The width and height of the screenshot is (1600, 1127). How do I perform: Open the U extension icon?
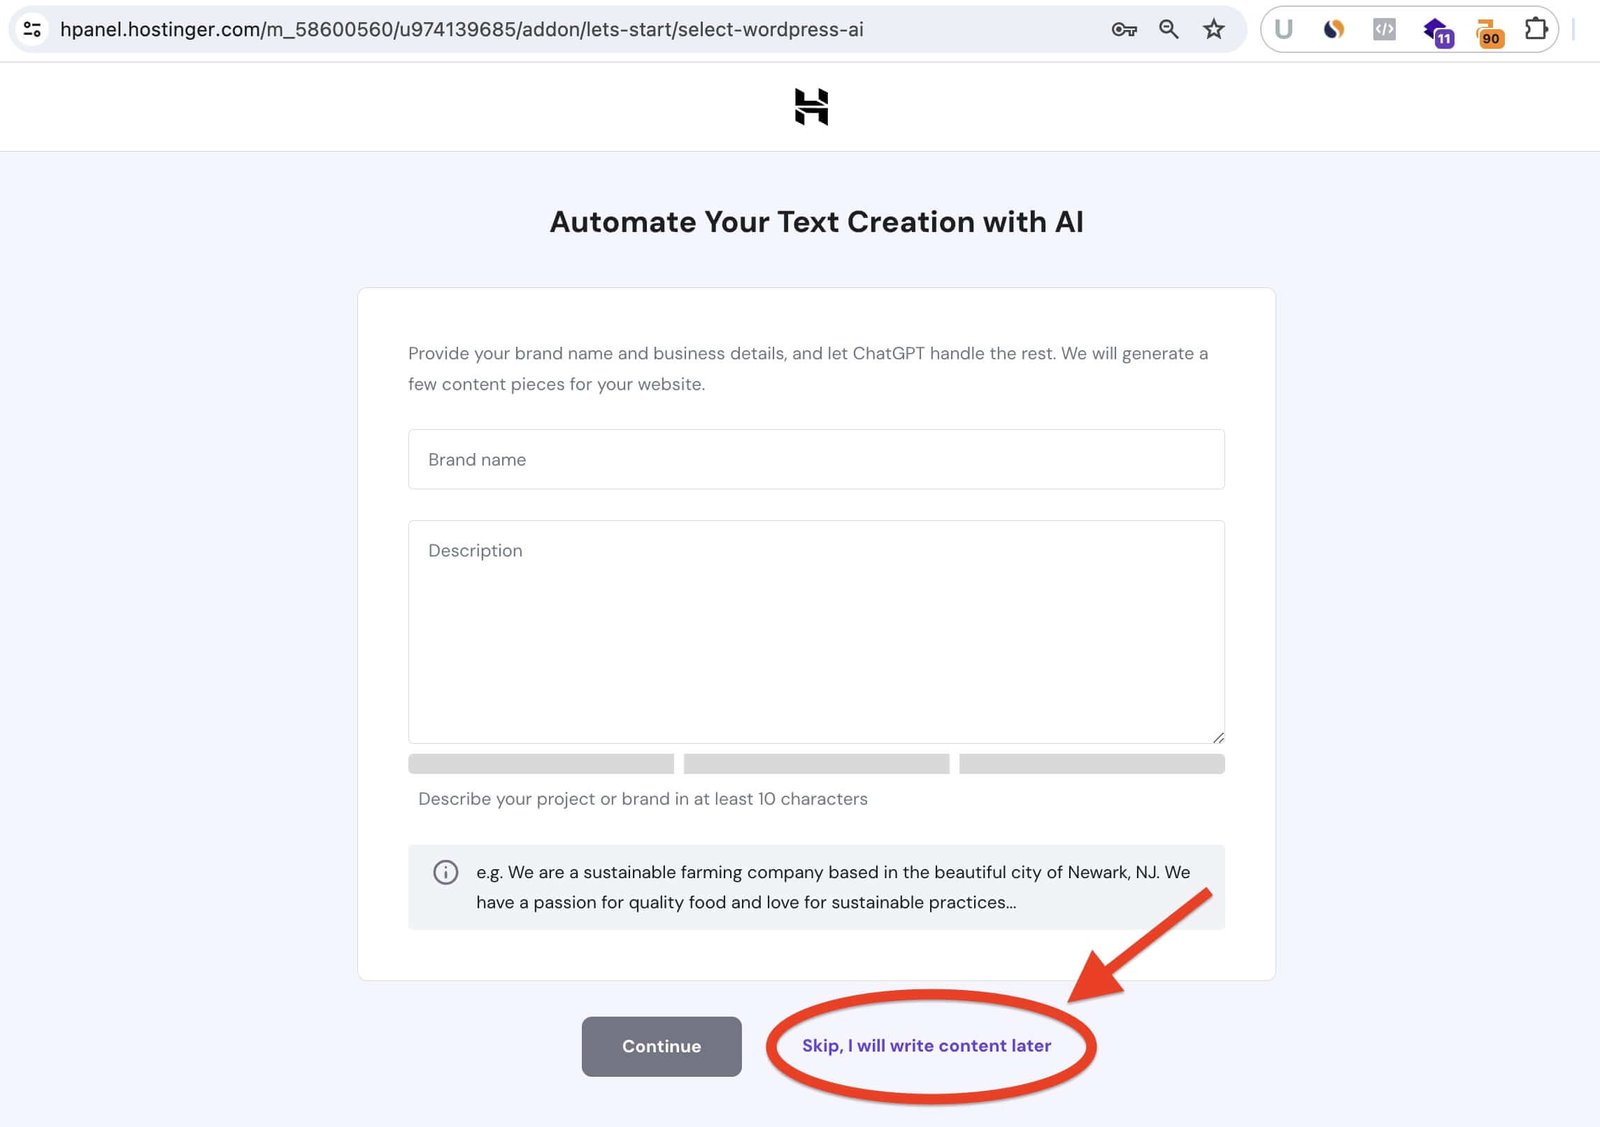[1283, 29]
